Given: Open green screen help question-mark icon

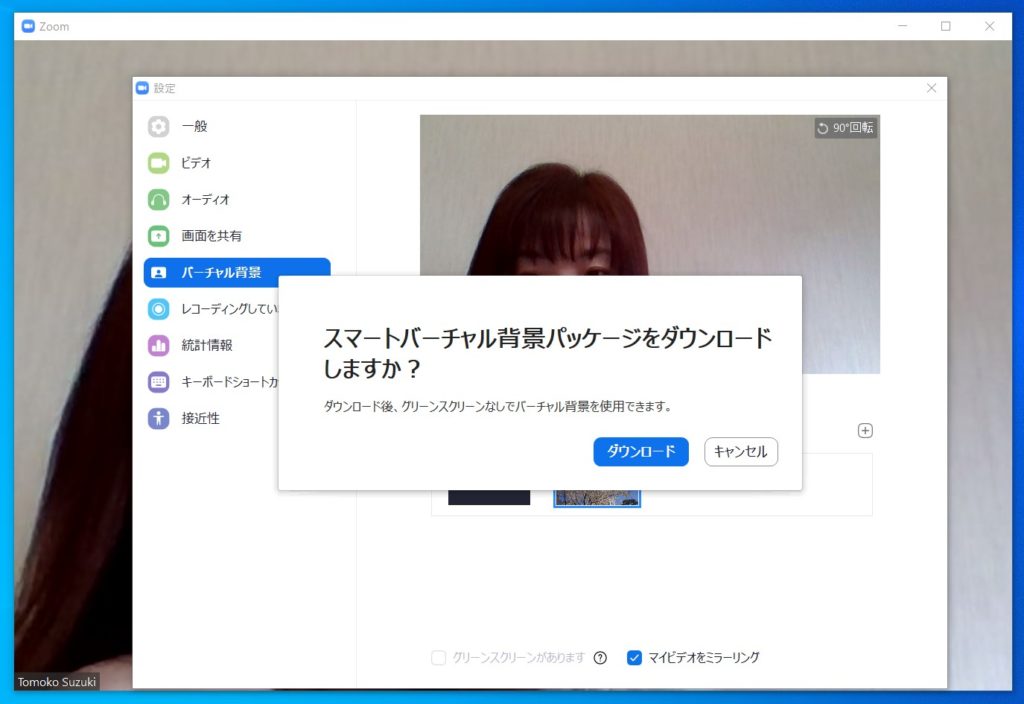Looking at the screenshot, I should 600,658.
